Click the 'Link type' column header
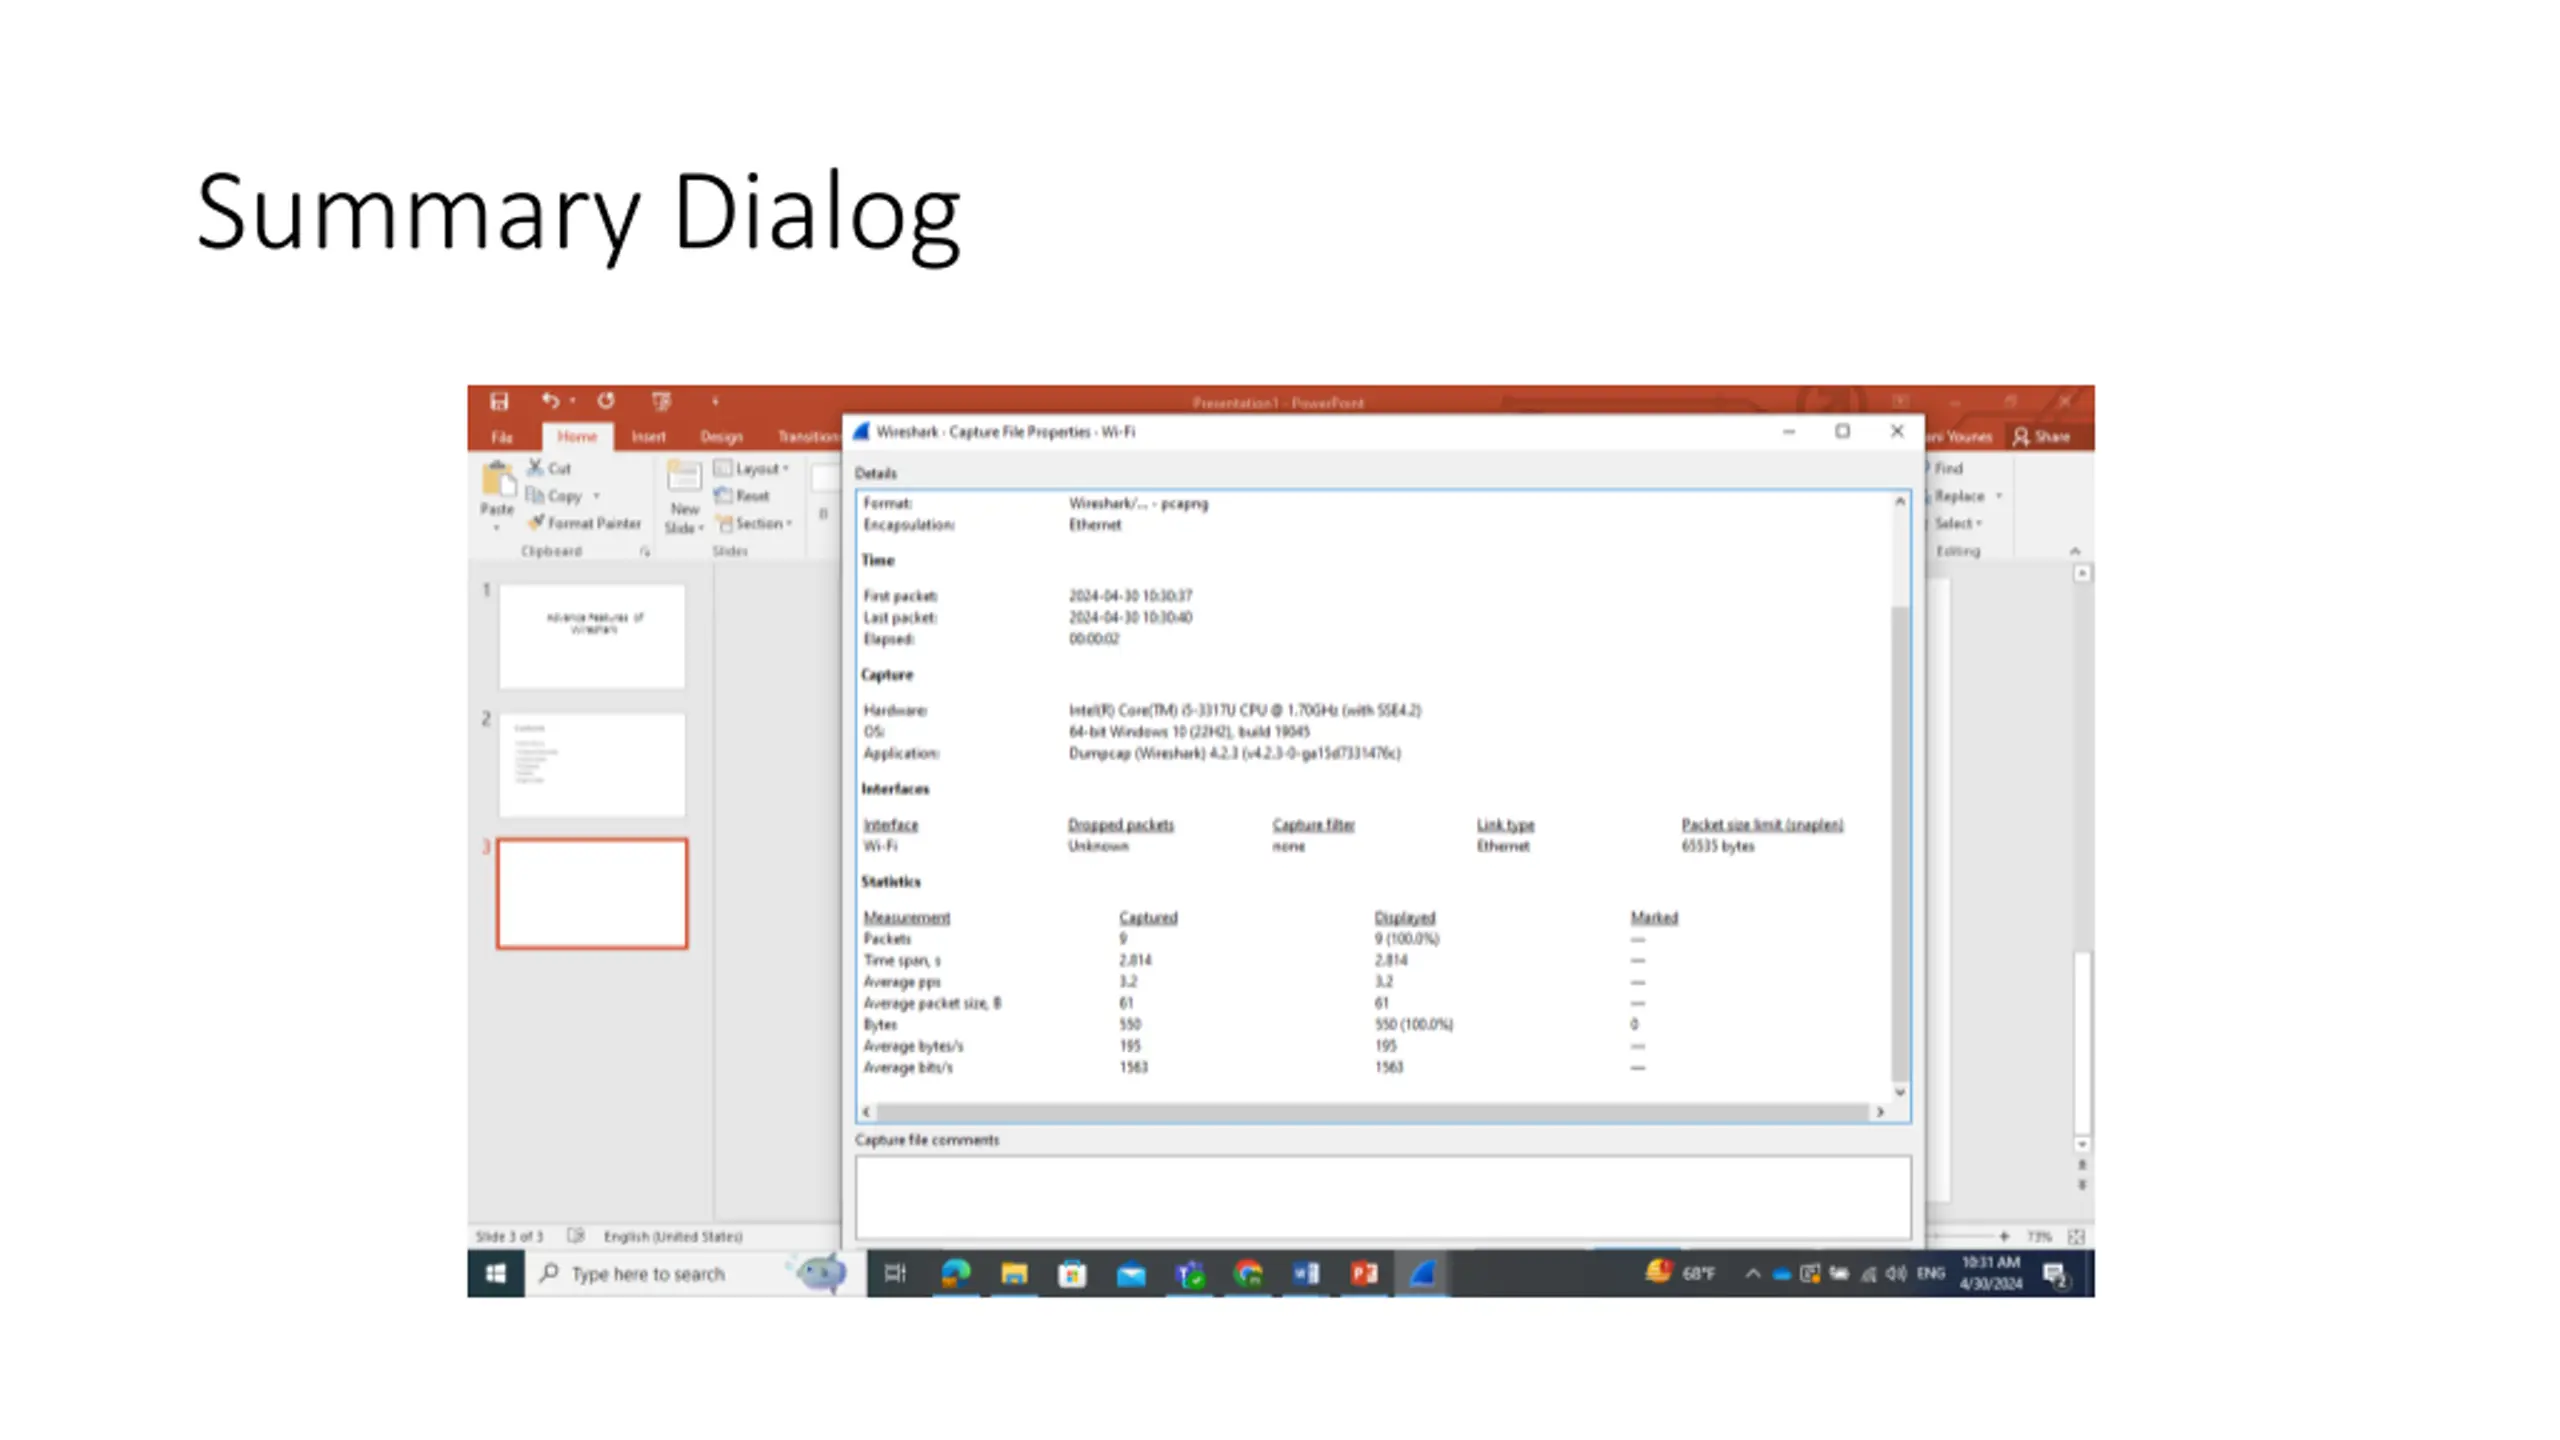Viewport: 2560px width, 1440px height. pos(1505,825)
